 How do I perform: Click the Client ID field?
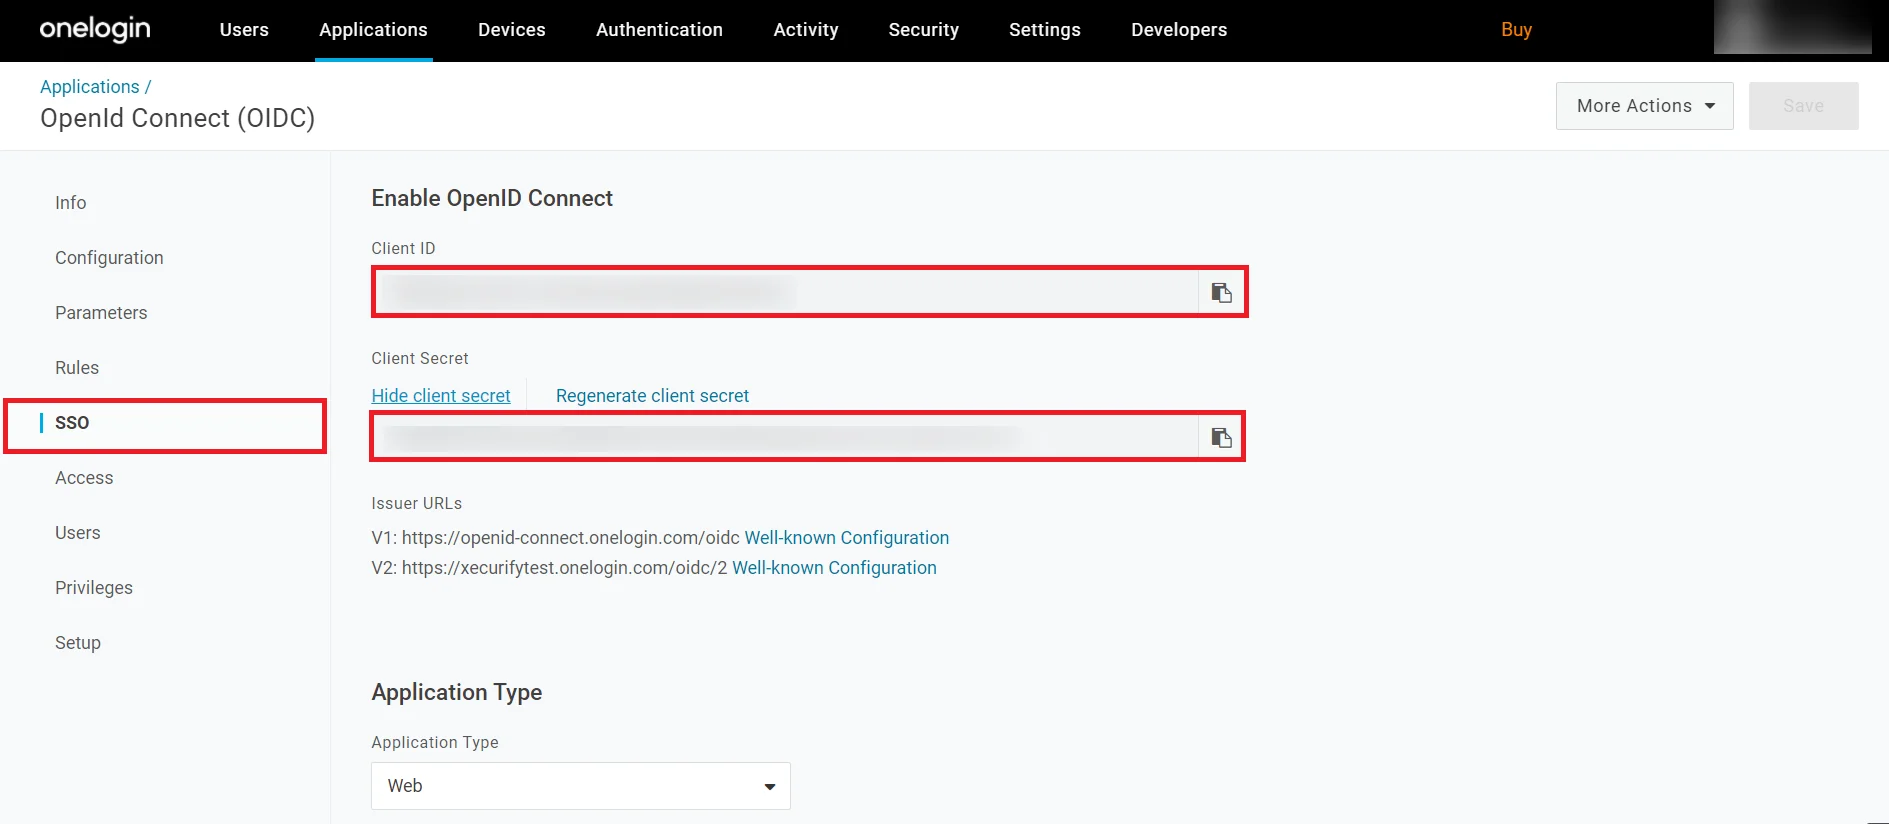[x=786, y=292]
